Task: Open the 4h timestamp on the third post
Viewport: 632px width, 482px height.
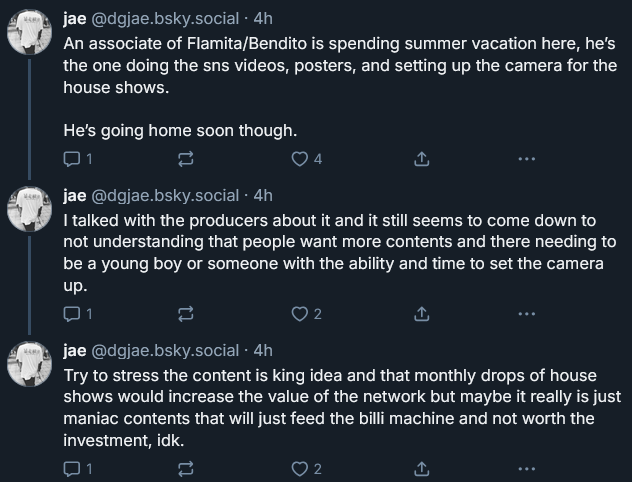Action: [x=263, y=350]
